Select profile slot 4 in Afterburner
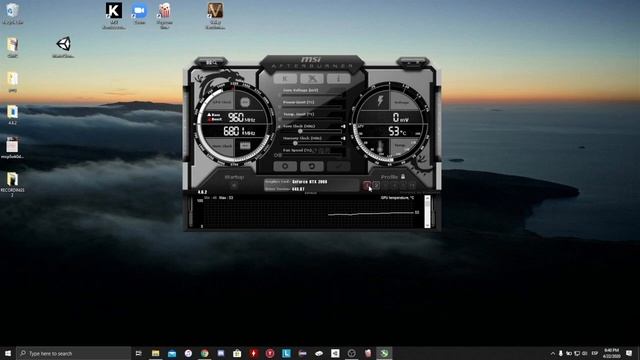The height and width of the screenshot is (360, 640). (x=394, y=186)
